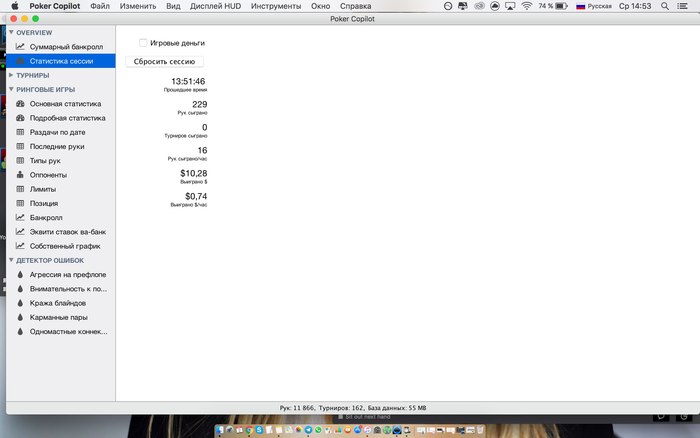Open Telegram from the Dock
700x438 pixels.
tap(308, 430)
